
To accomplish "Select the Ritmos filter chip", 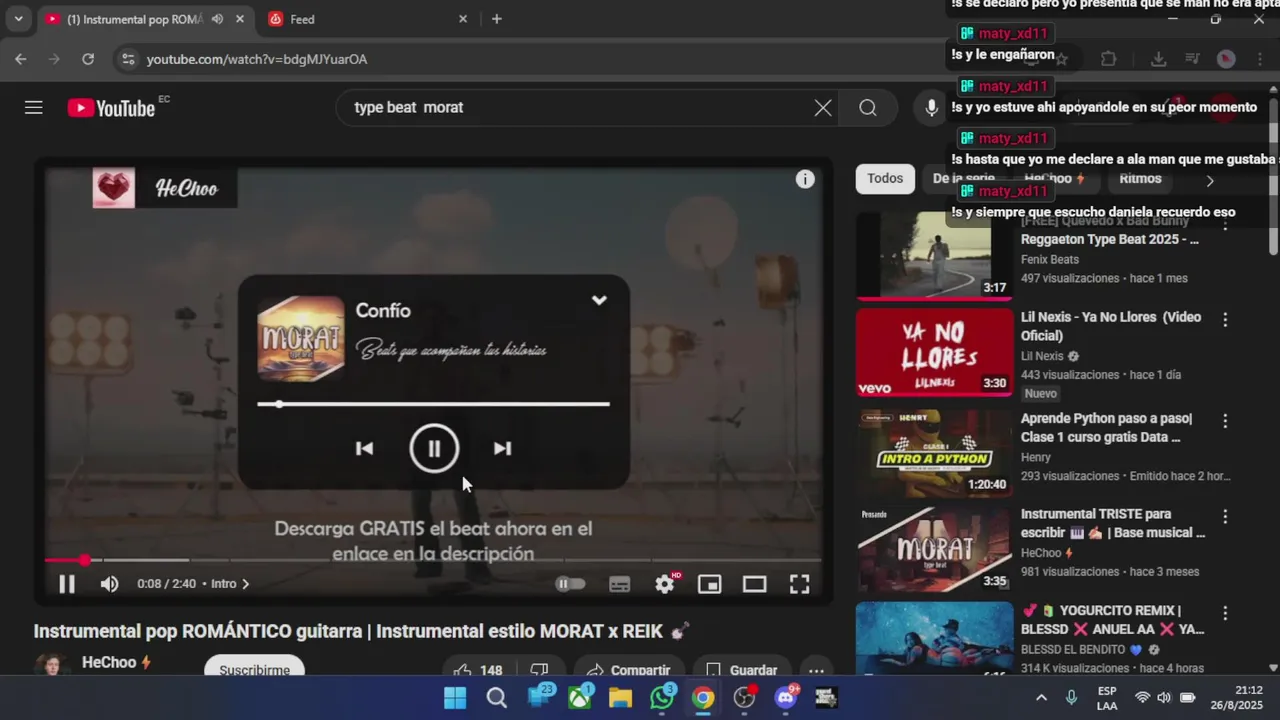I will [x=1140, y=179].
